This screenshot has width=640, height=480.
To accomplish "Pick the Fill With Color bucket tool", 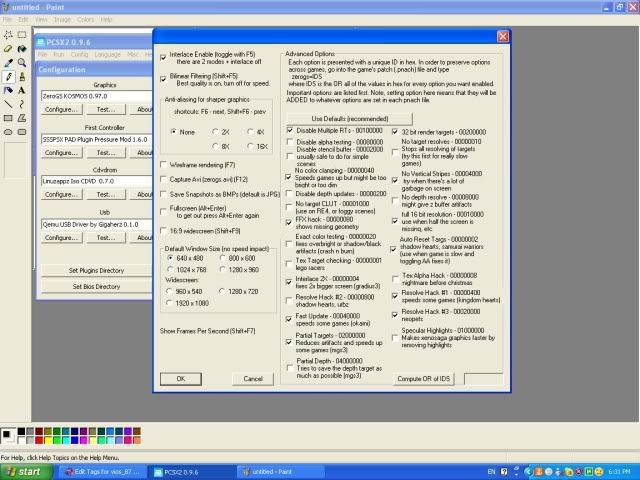I will (x=22, y=49).
